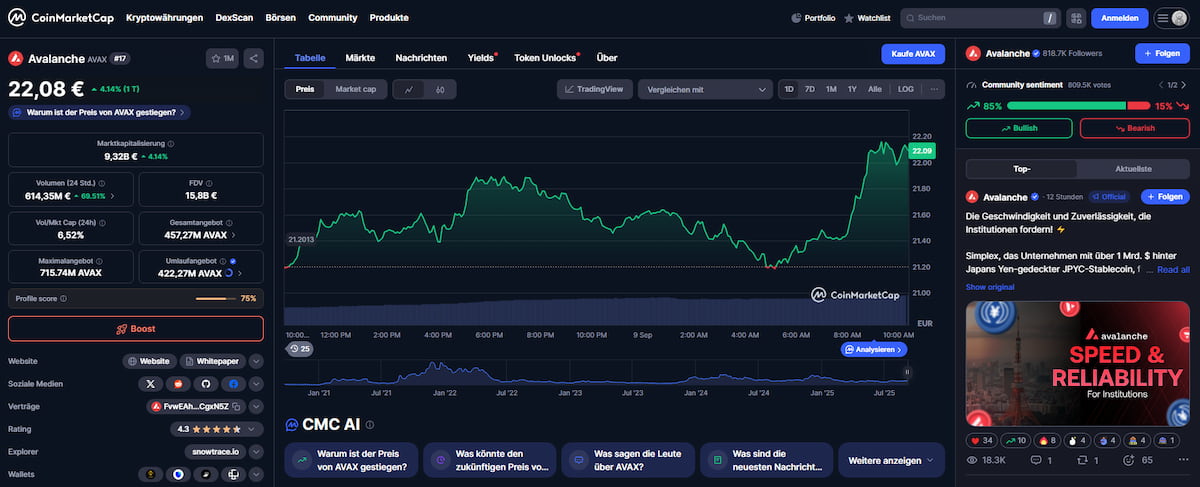This screenshot has width=1200, height=487.
Task: Open the Reddit social link
Action: pos(179,383)
